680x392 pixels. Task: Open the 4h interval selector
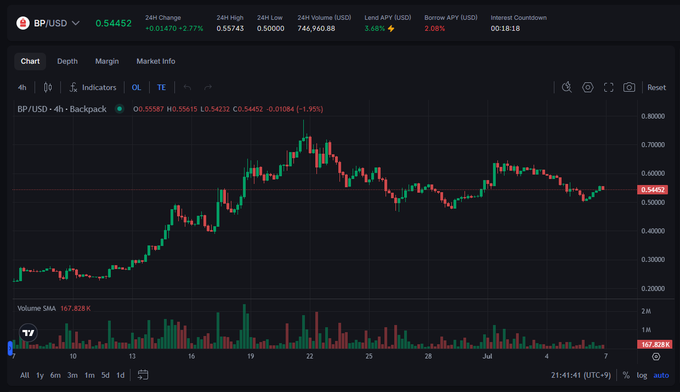tap(22, 88)
